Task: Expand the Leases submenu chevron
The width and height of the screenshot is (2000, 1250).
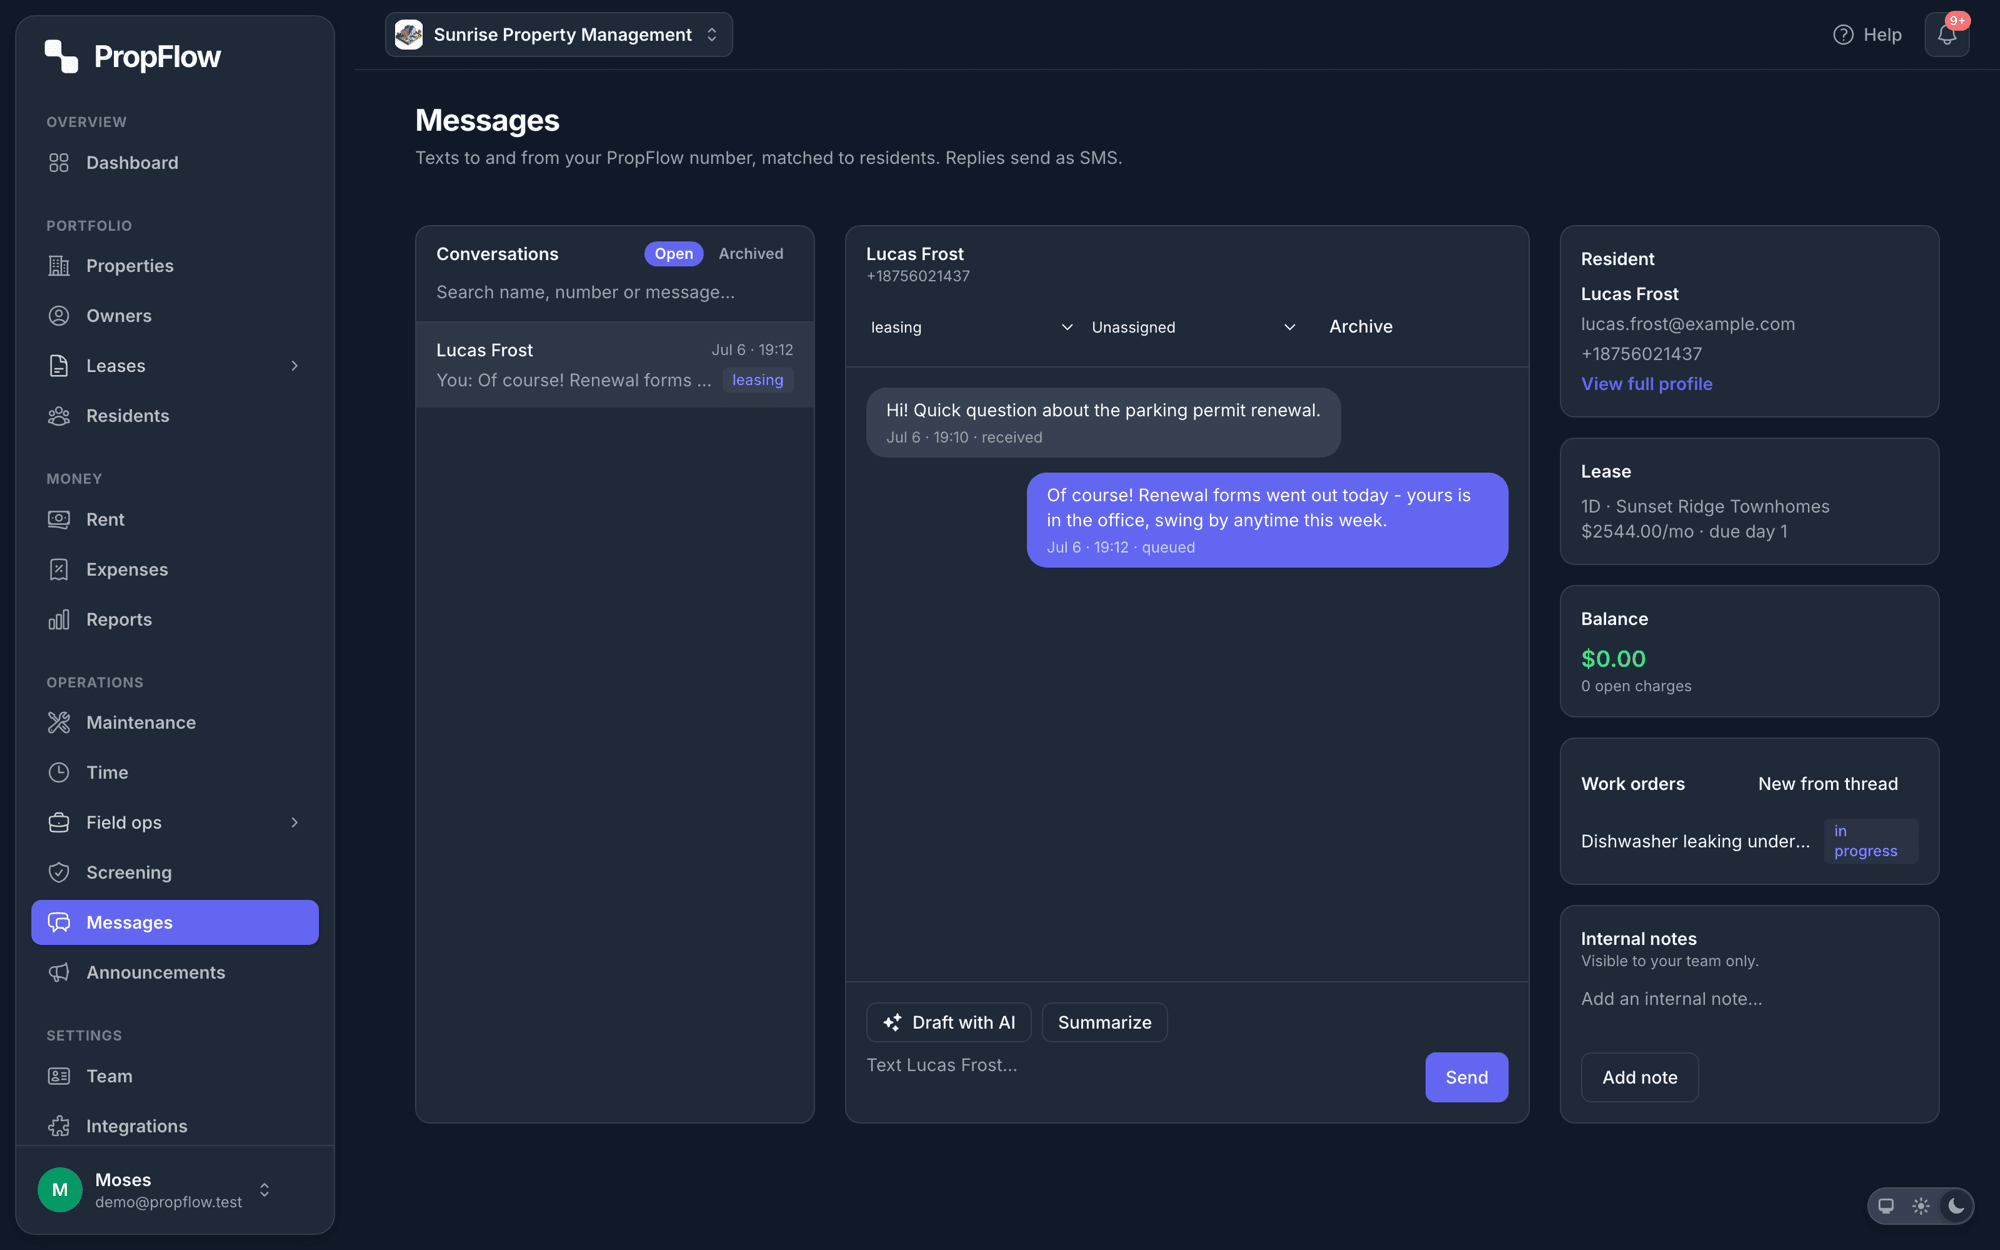Action: 294,366
